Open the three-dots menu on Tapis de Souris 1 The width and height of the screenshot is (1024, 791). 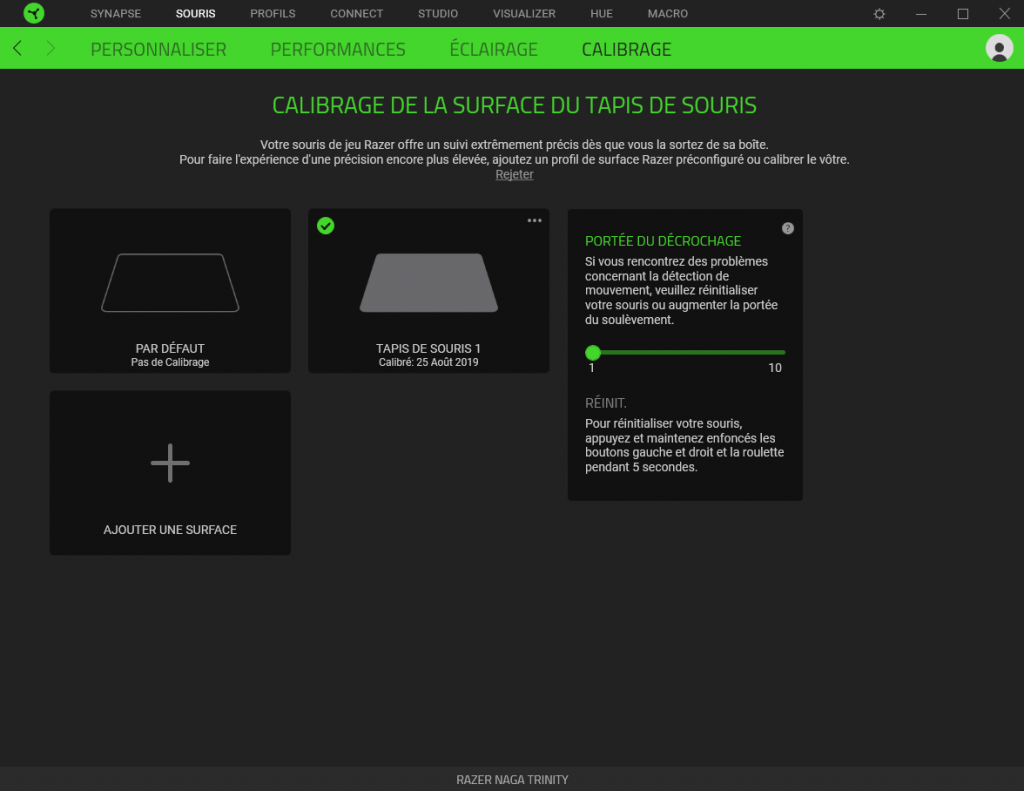pyautogui.click(x=534, y=221)
